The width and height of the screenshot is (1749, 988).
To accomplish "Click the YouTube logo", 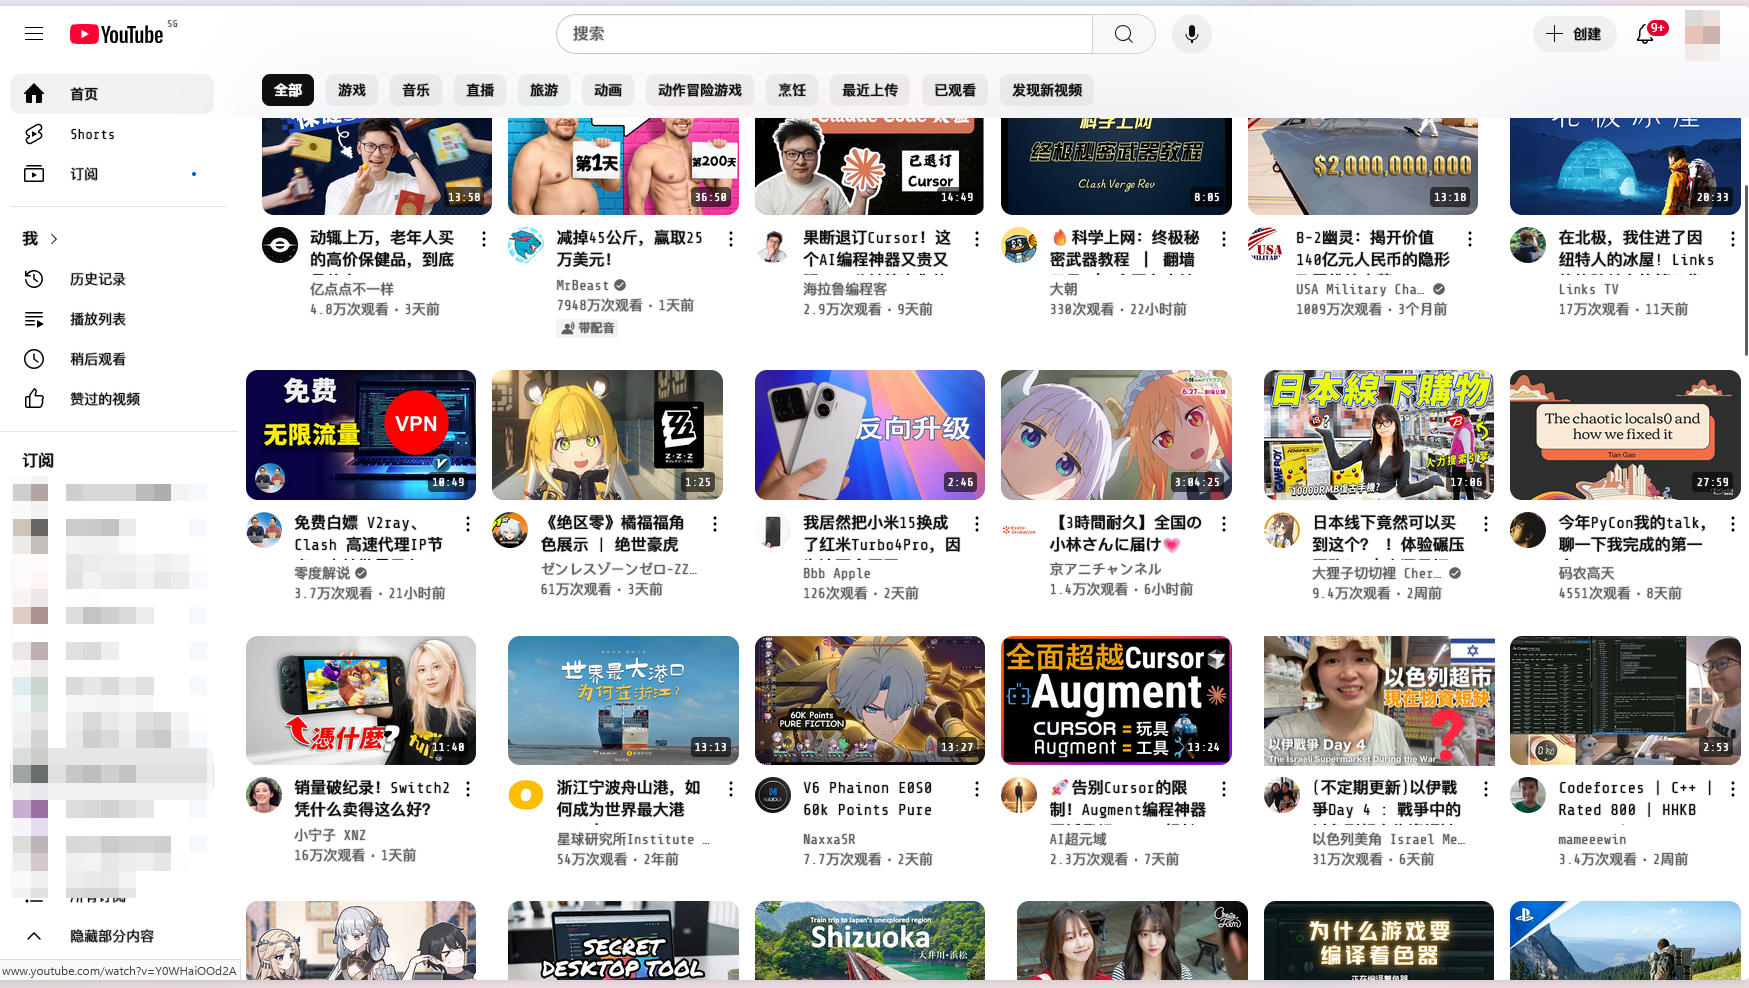I will pos(117,34).
